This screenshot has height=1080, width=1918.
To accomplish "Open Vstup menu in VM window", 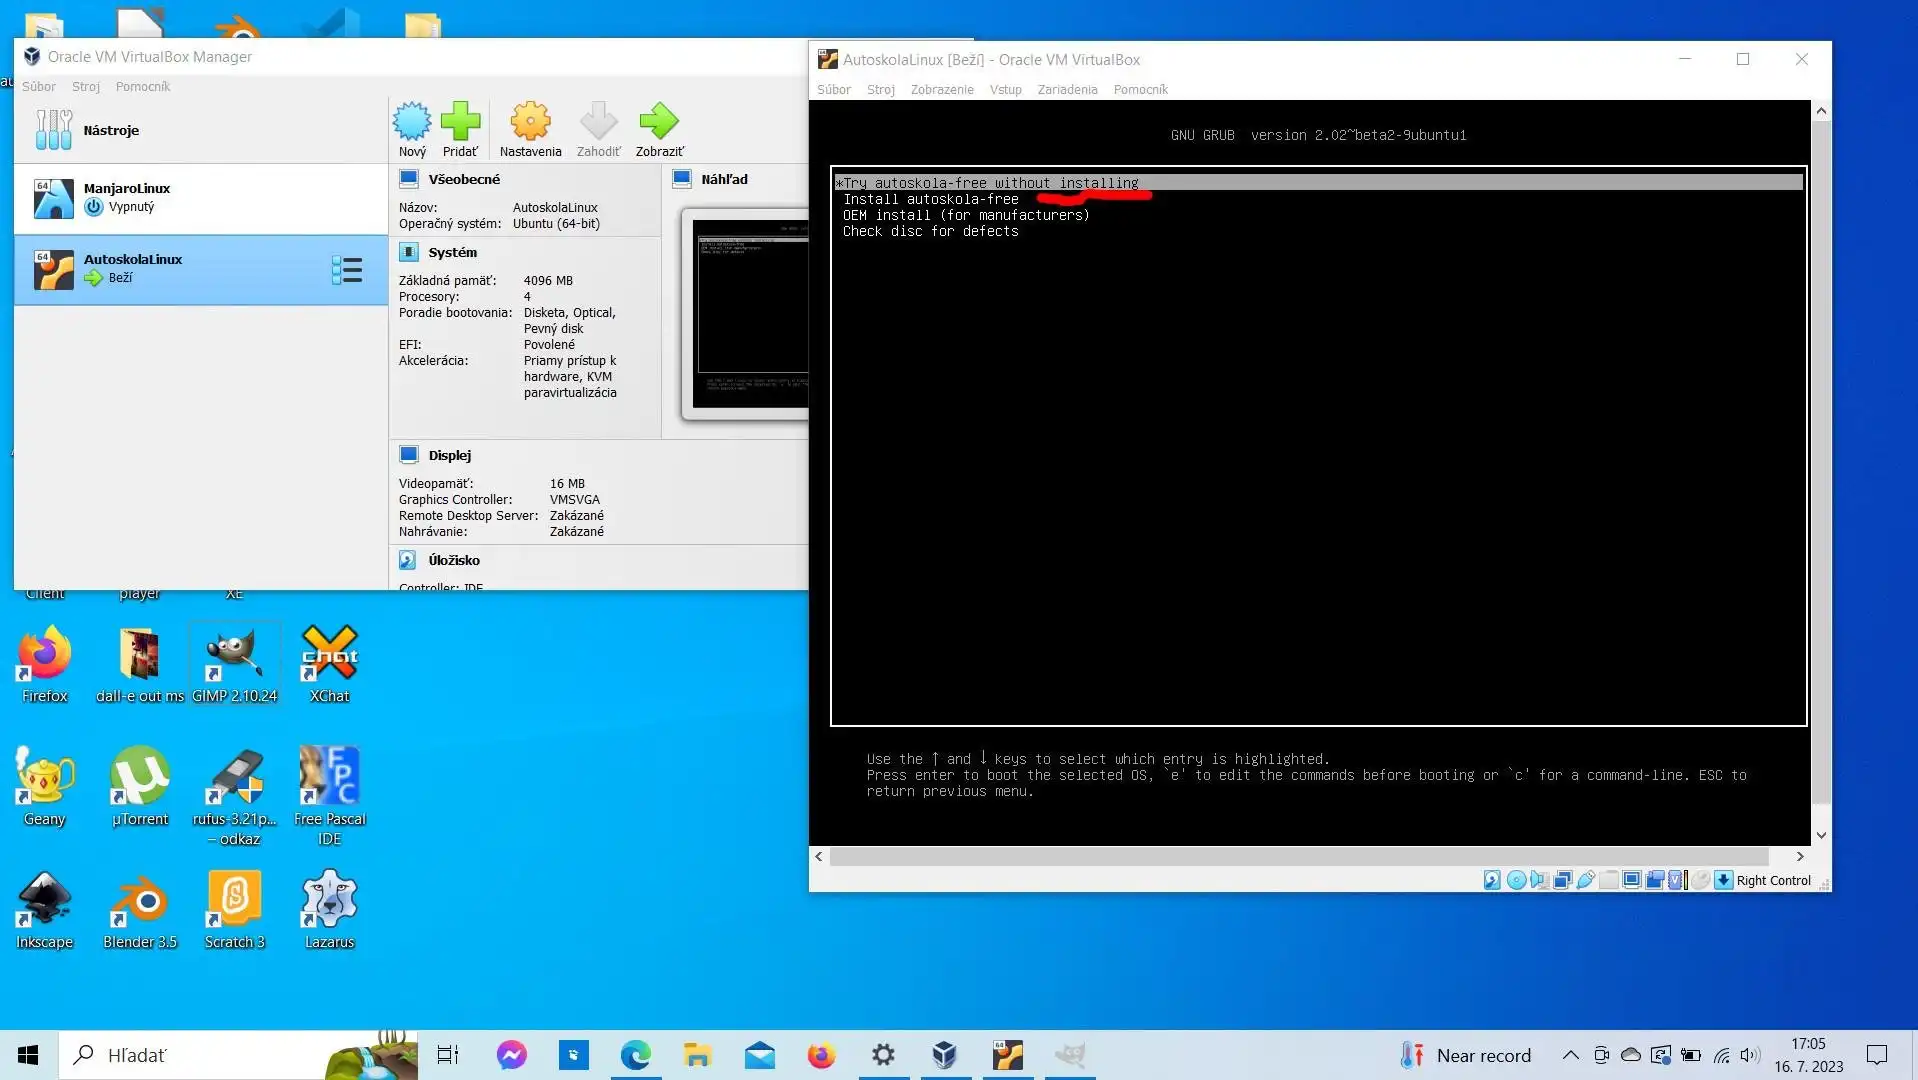I will [x=1006, y=90].
